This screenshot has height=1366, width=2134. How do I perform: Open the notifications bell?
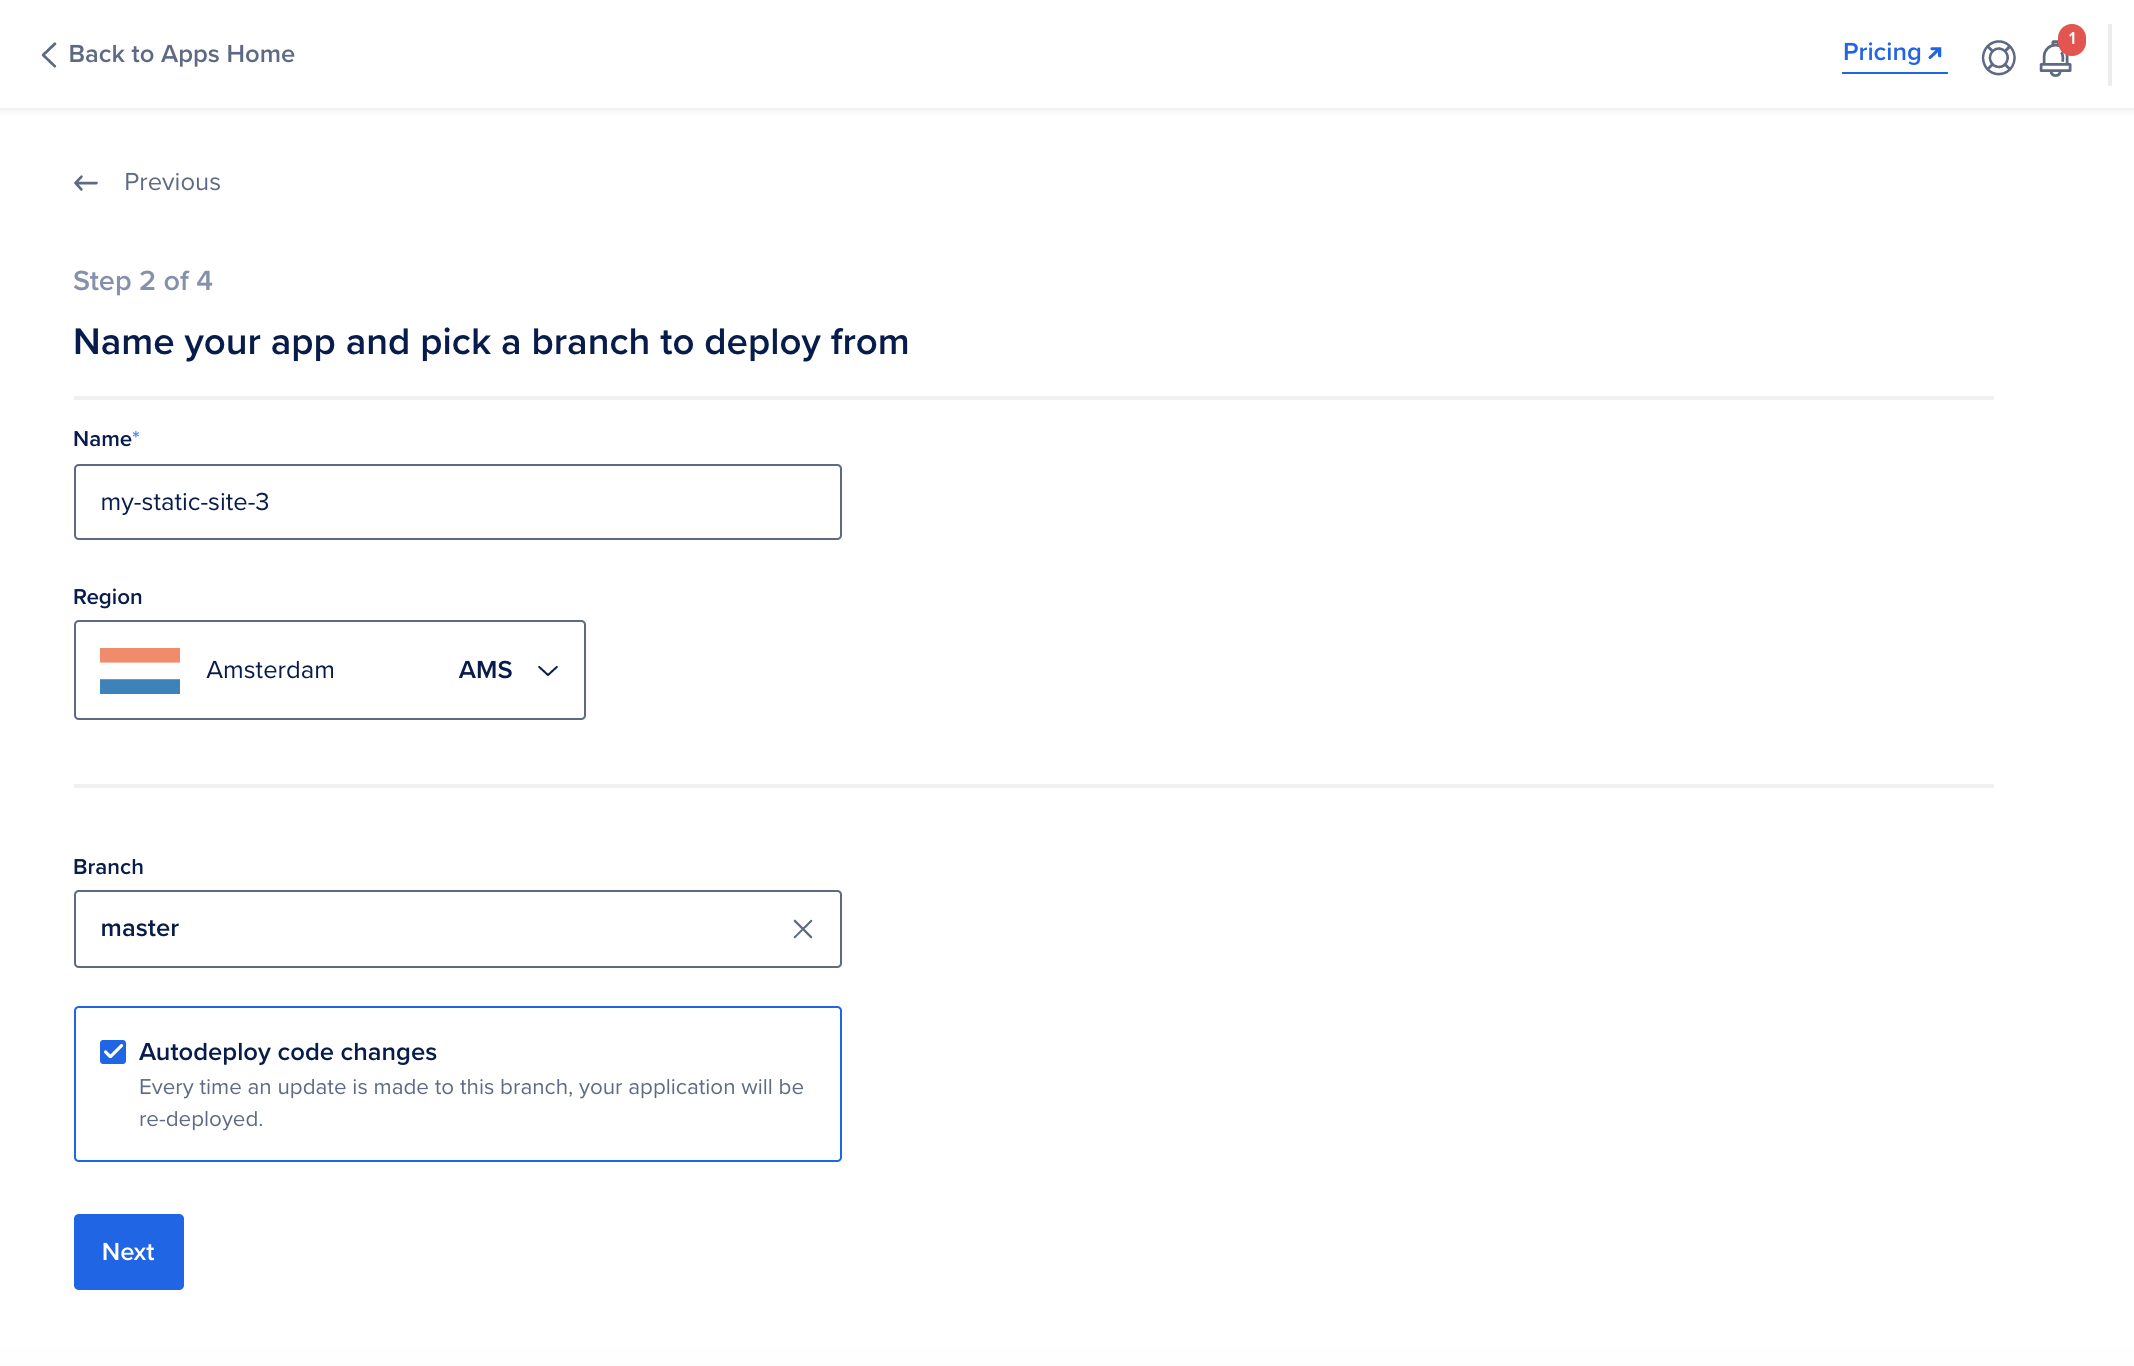tap(2054, 61)
